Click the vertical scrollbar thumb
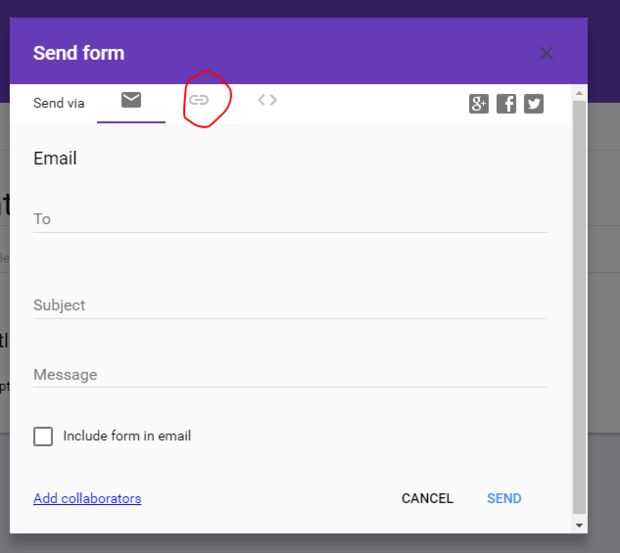The width and height of the screenshot is (620, 553). click(x=579, y=308)
